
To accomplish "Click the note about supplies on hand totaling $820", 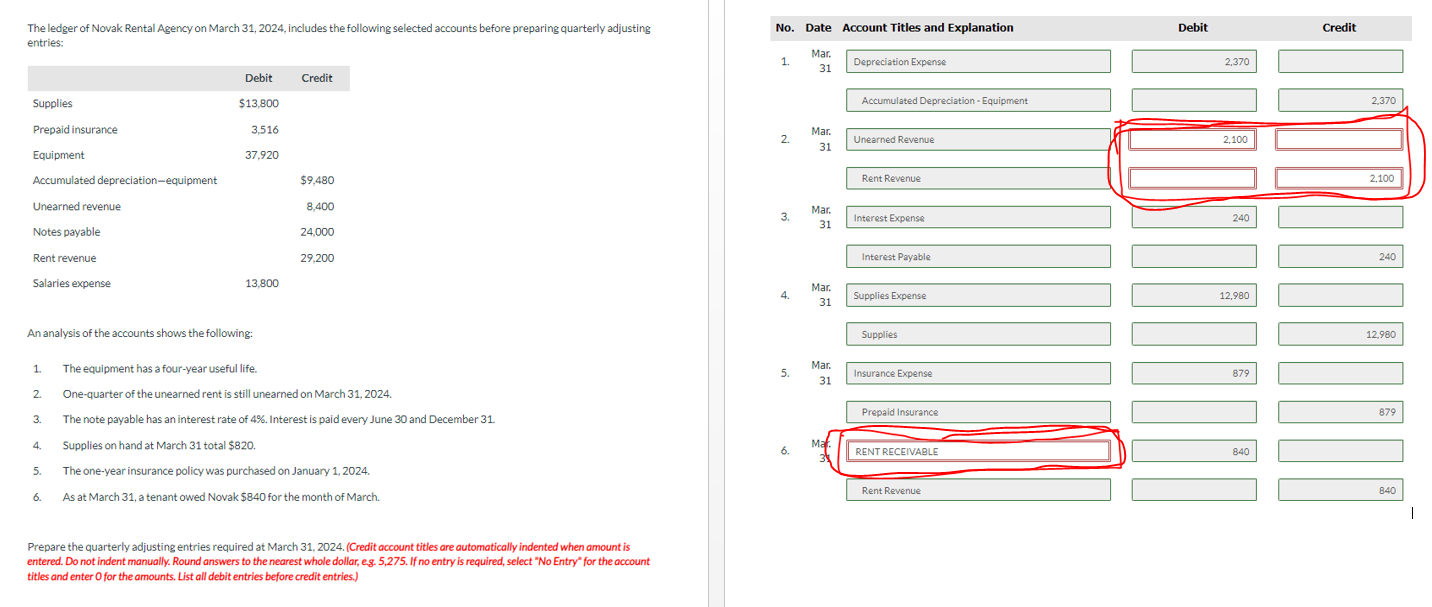I will [159, 445].
